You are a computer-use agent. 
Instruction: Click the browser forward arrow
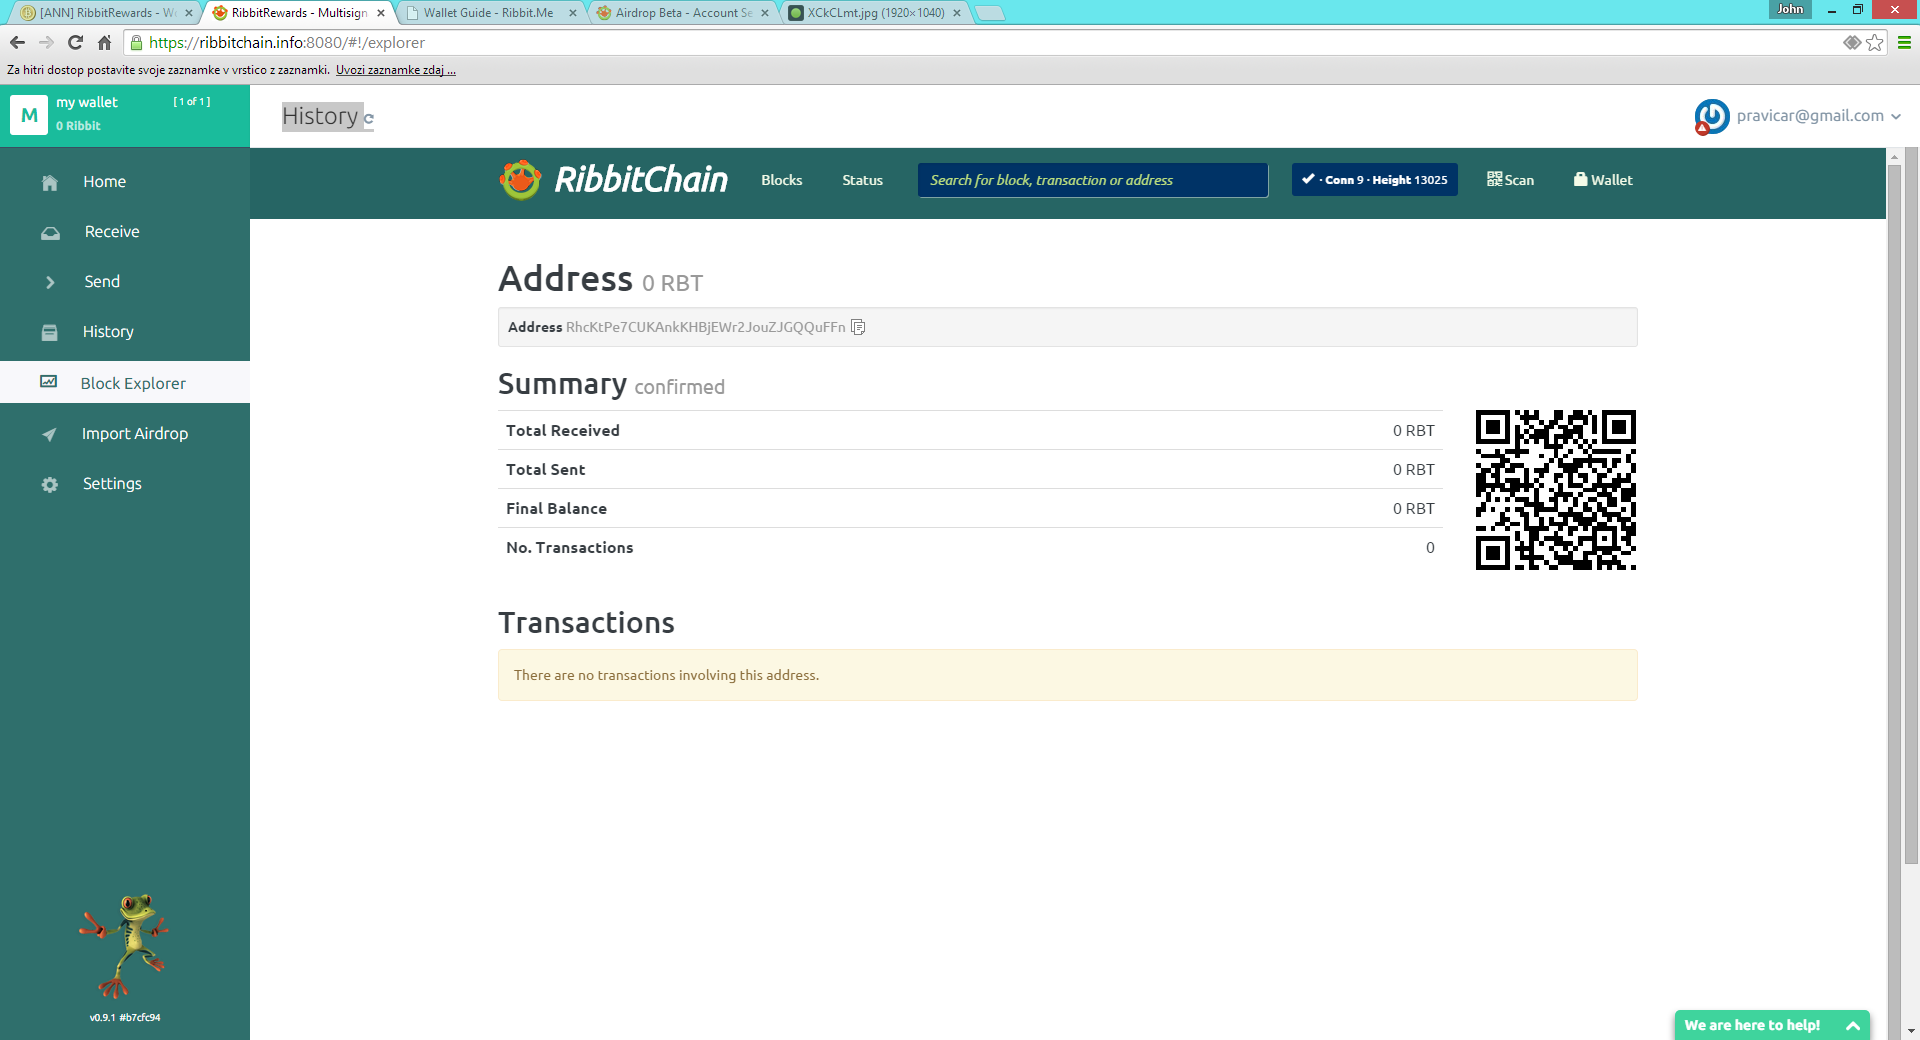[x=46, y=42]
